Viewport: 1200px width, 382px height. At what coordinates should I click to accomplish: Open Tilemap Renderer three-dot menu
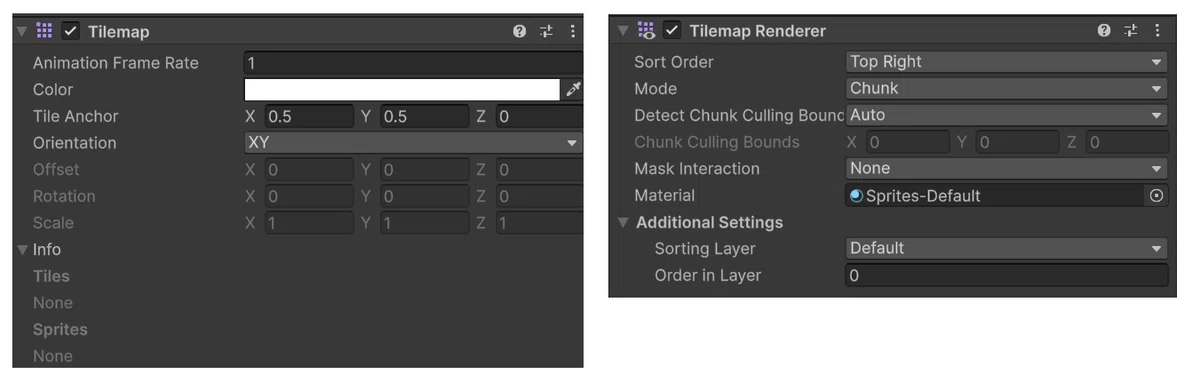pos(1157,31)
